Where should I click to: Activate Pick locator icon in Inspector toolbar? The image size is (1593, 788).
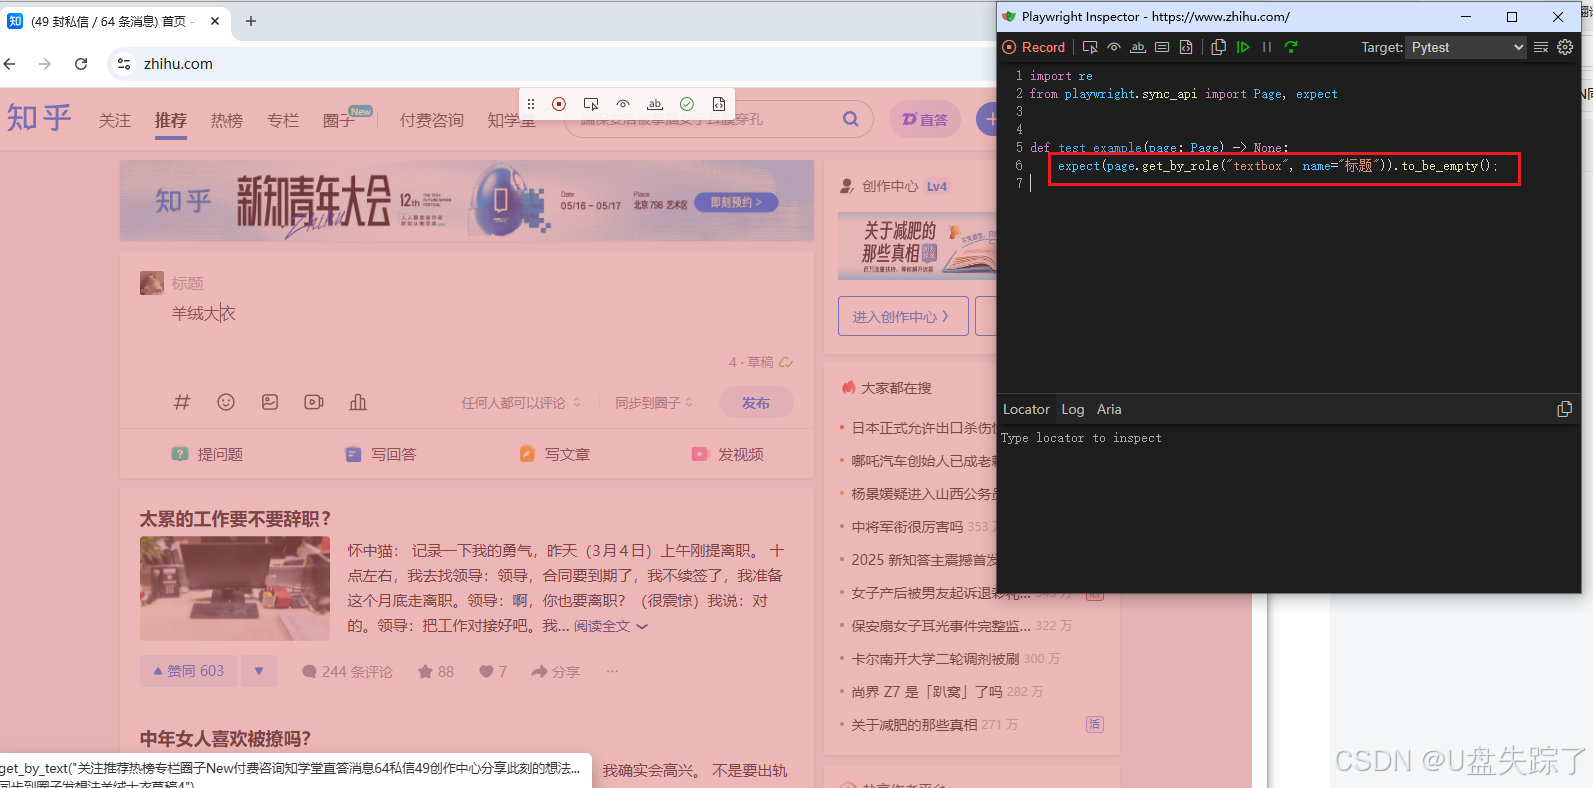[1090, 47]
